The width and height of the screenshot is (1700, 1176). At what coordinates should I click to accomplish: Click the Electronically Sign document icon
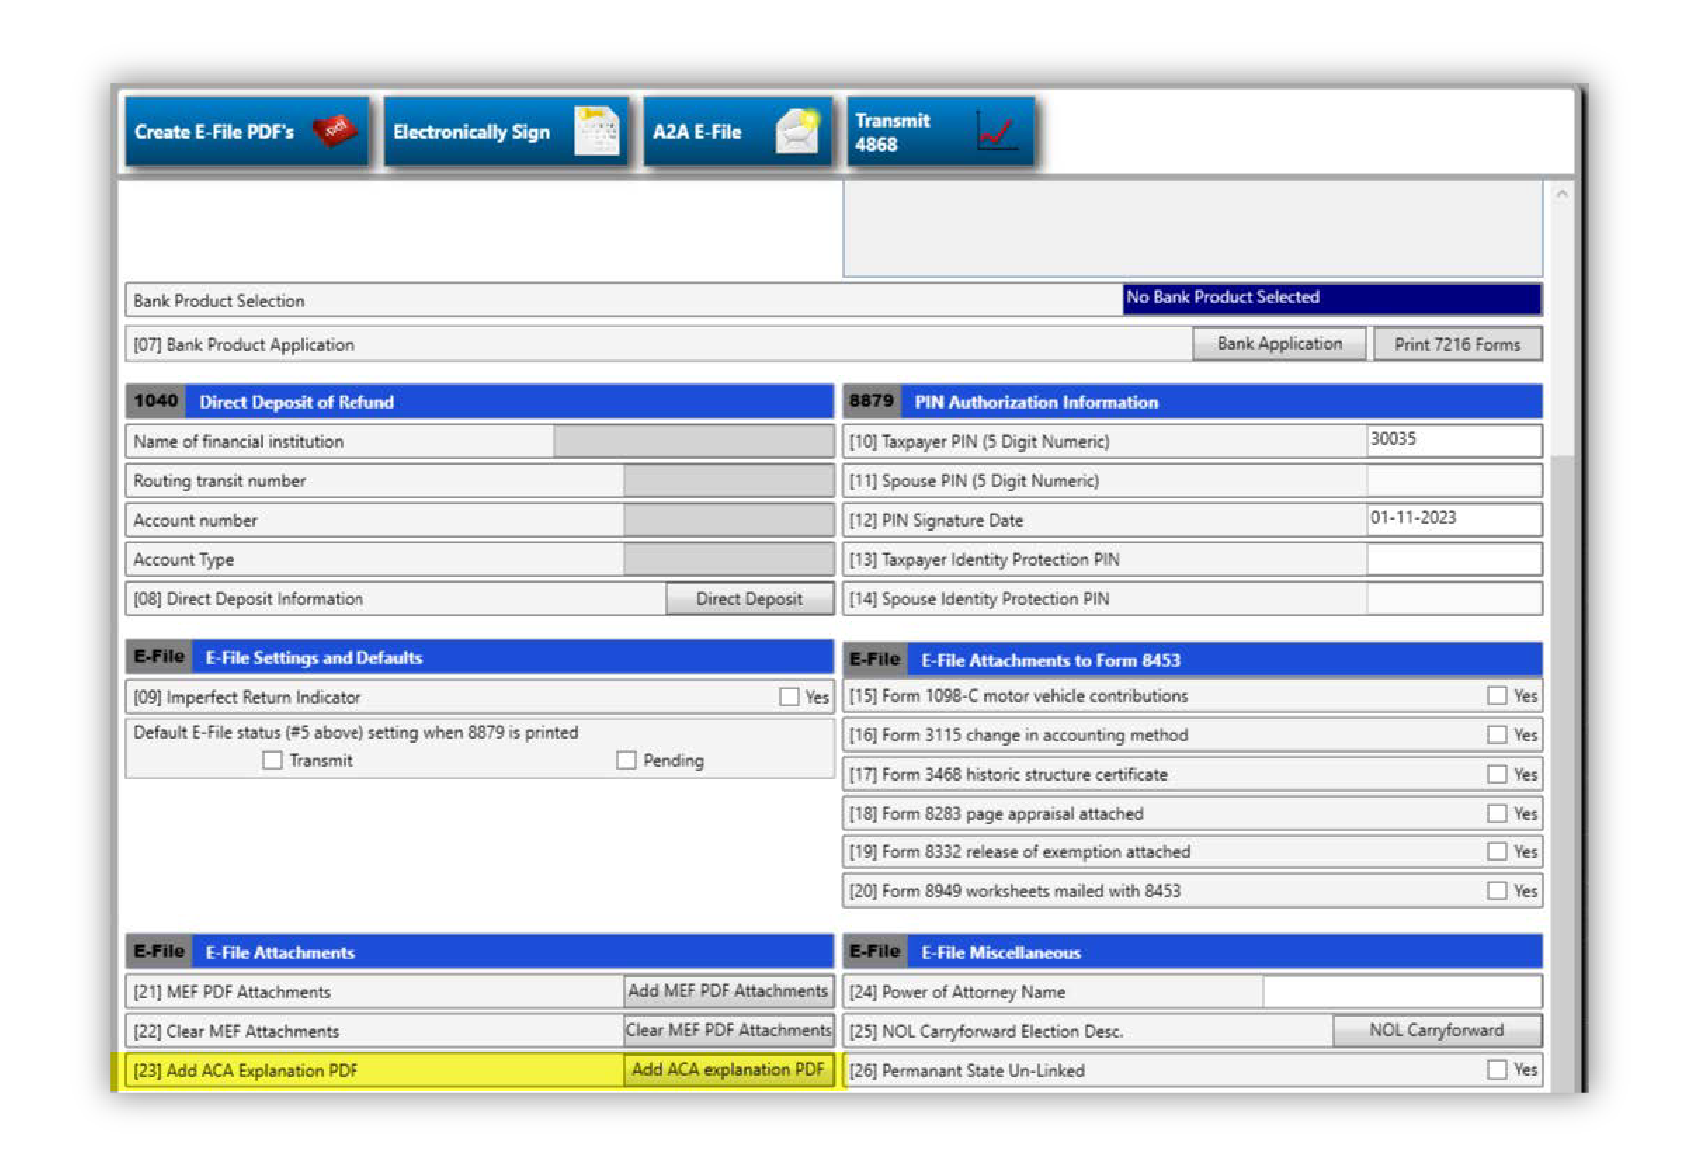(596, 131)
